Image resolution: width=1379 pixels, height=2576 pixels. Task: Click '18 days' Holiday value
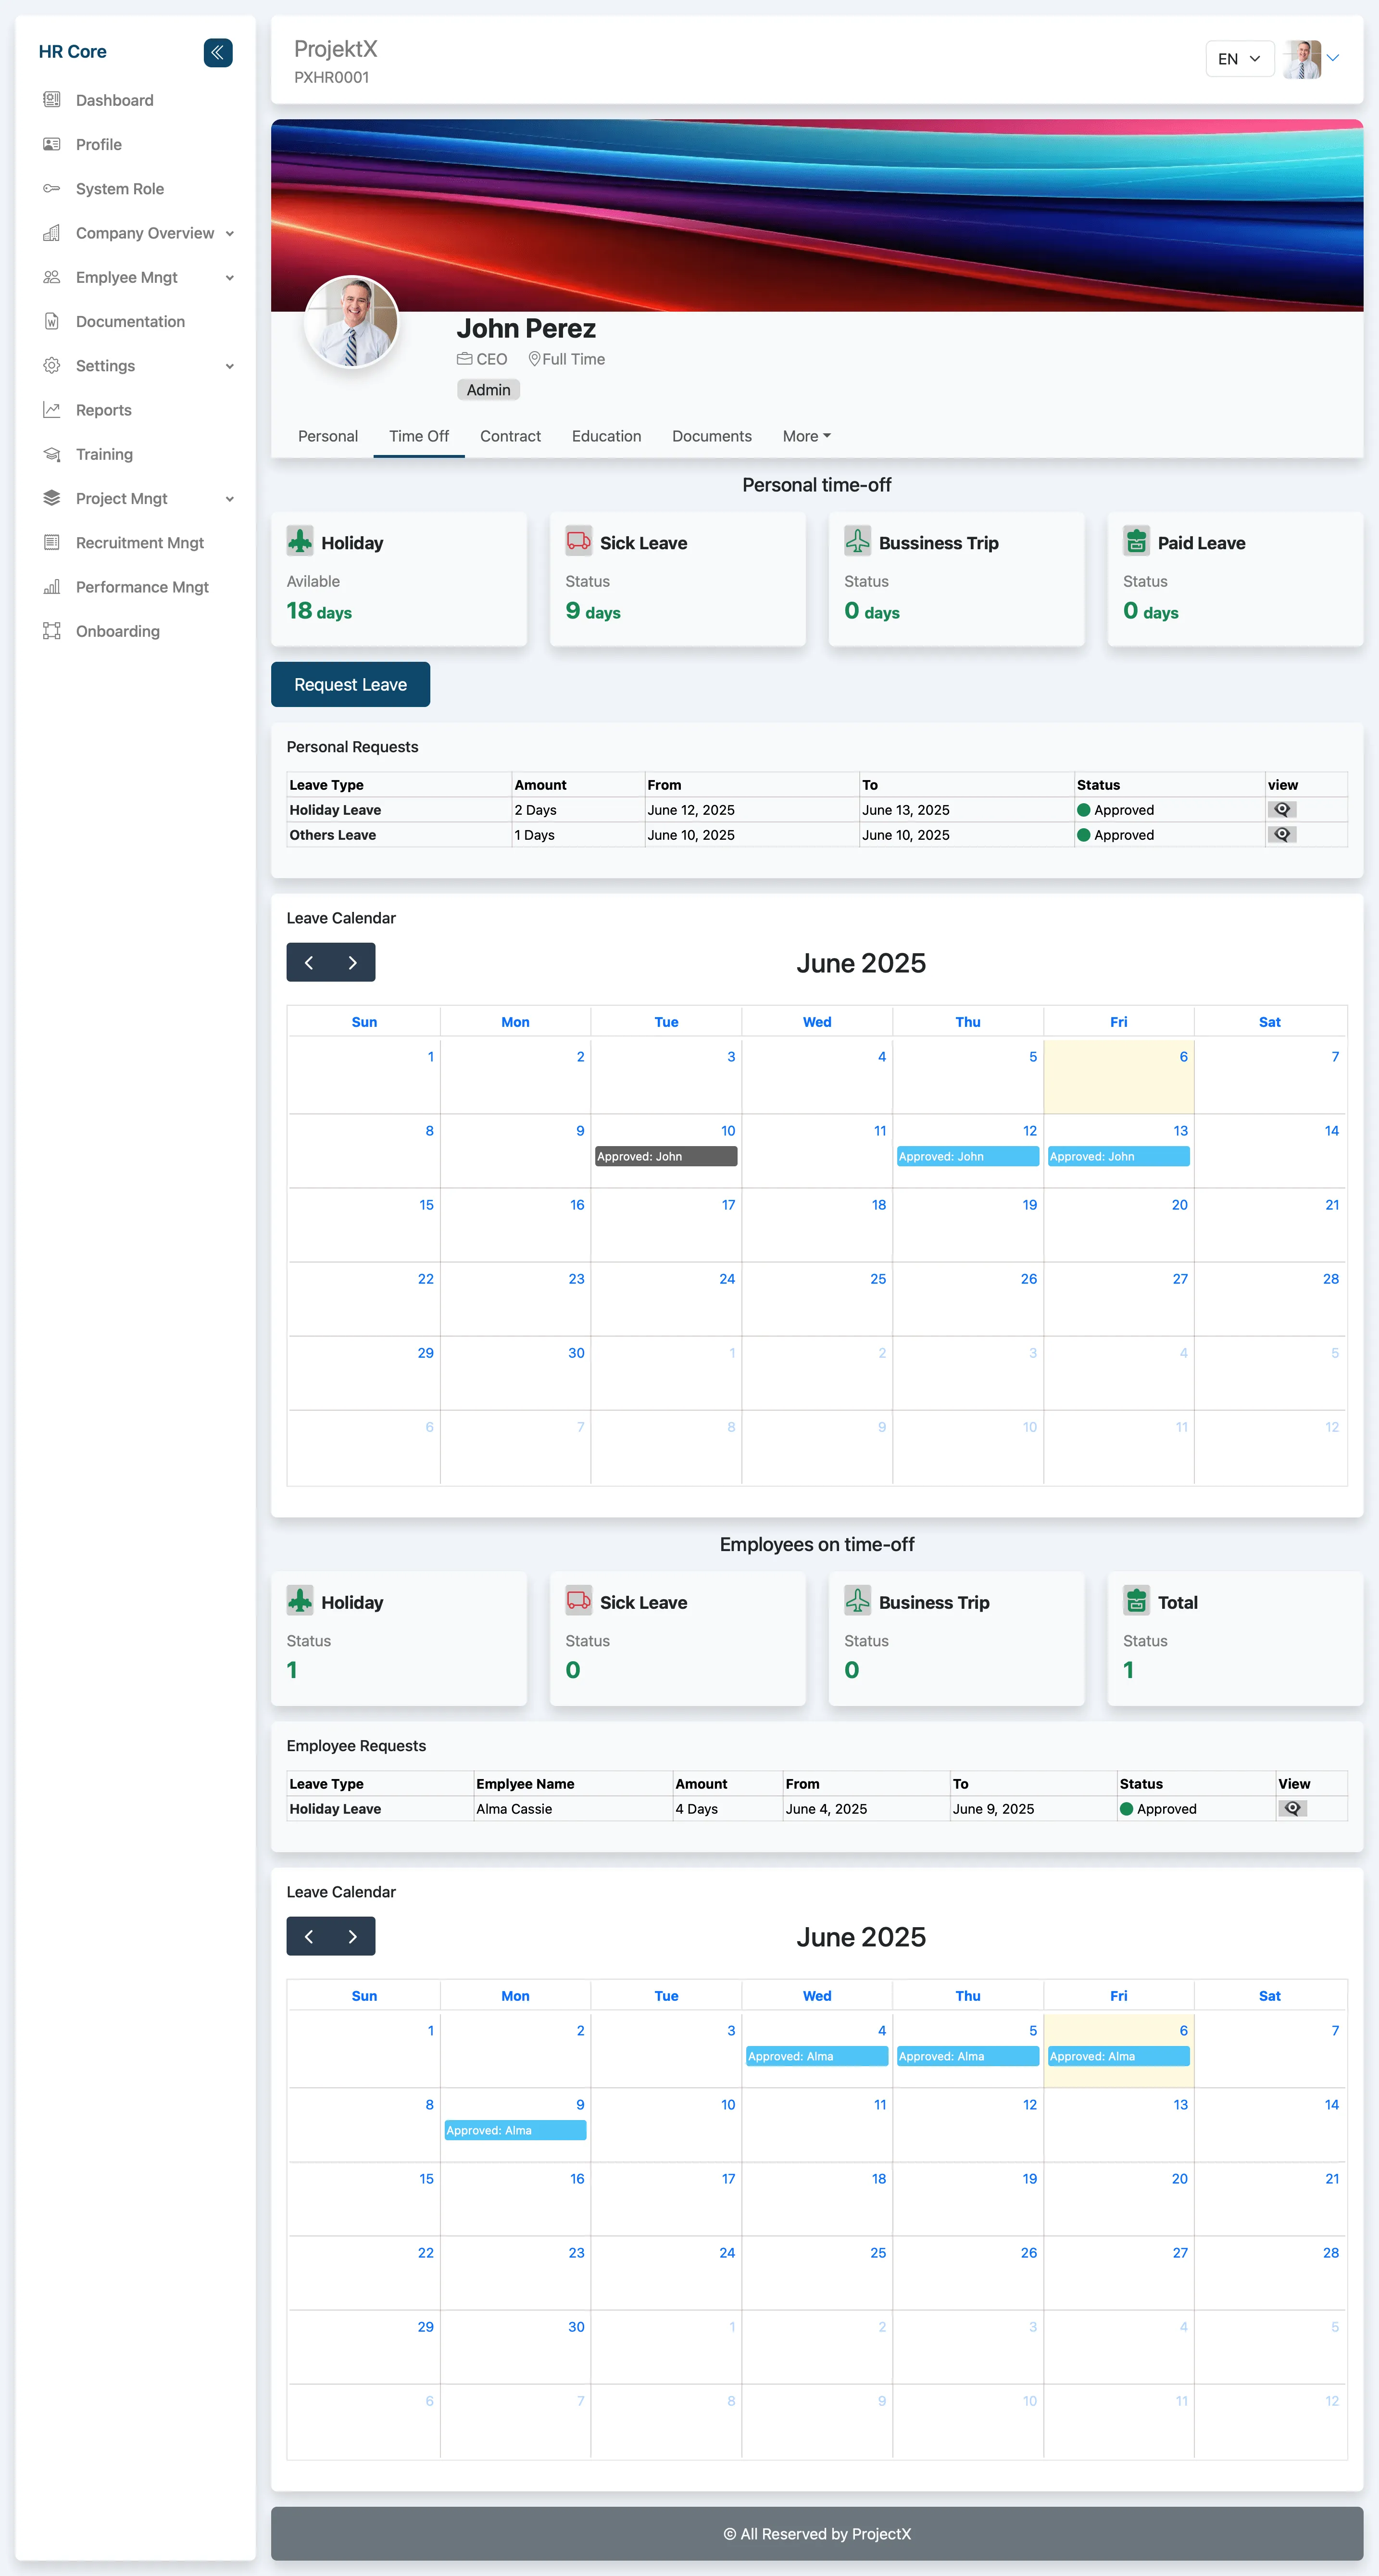tap(319, 611)
